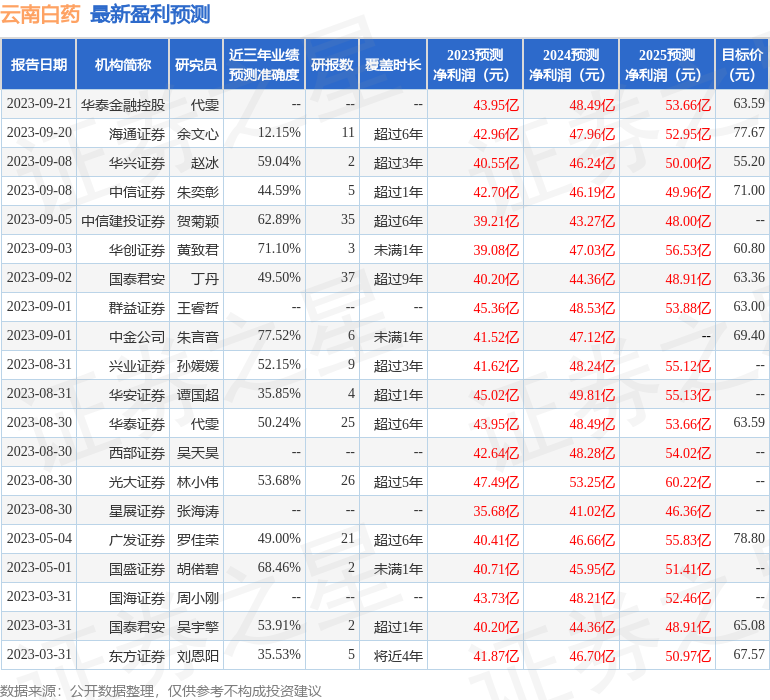Click researcher 黄致君

coord(198,250)
